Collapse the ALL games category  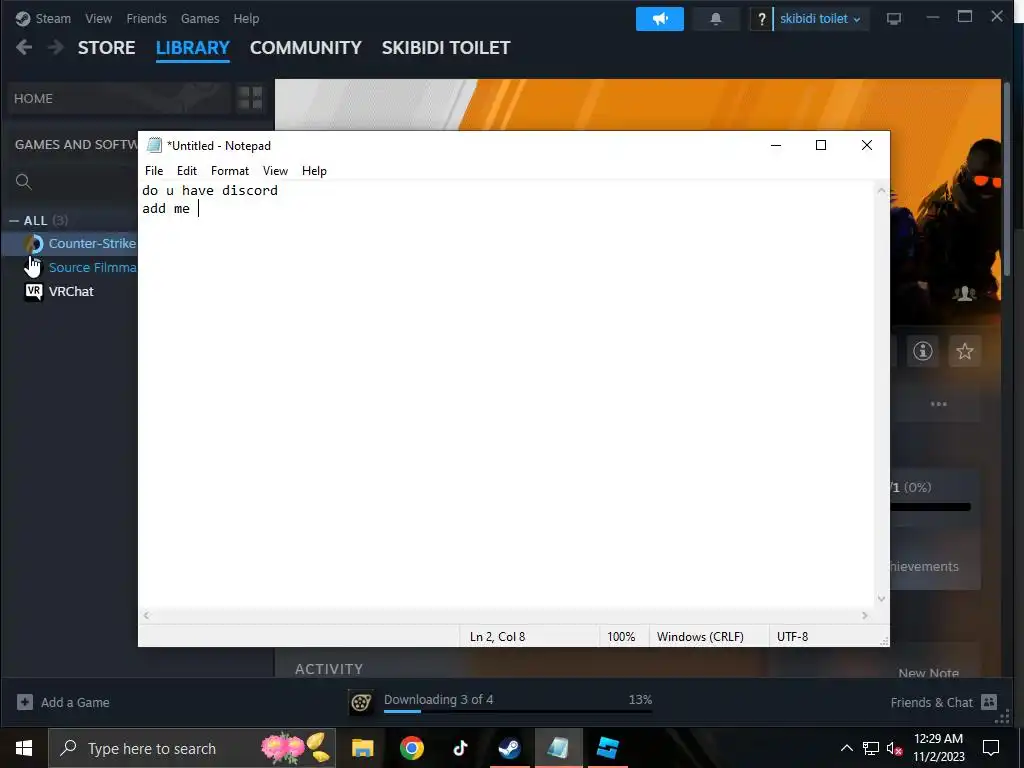pos(14,221)
